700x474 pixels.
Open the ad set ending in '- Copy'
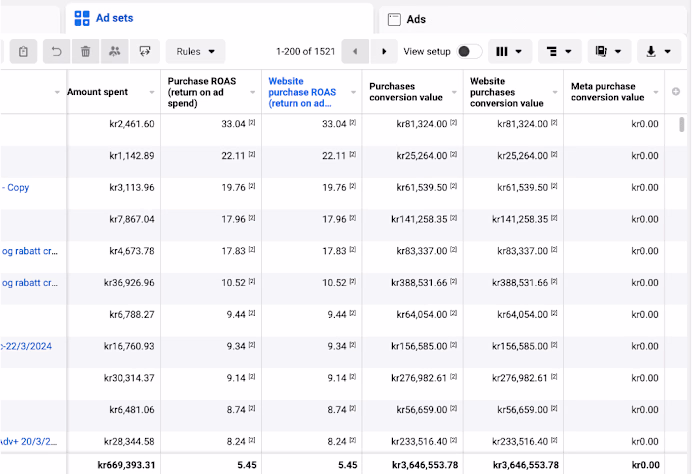[15, 187]
